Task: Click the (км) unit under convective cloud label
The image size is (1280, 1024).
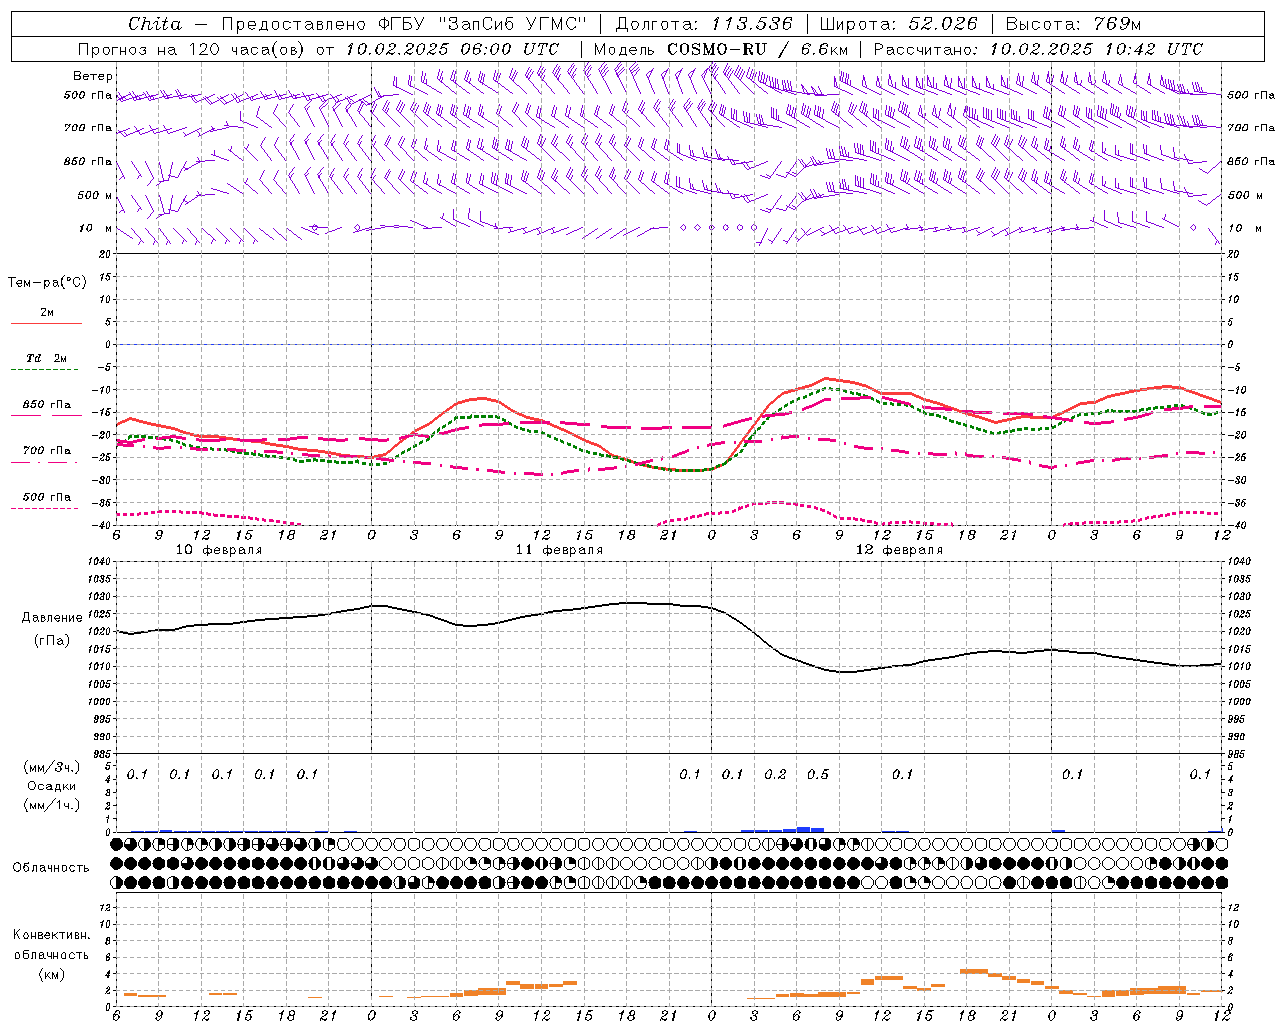Action: [x=52, y=974]
